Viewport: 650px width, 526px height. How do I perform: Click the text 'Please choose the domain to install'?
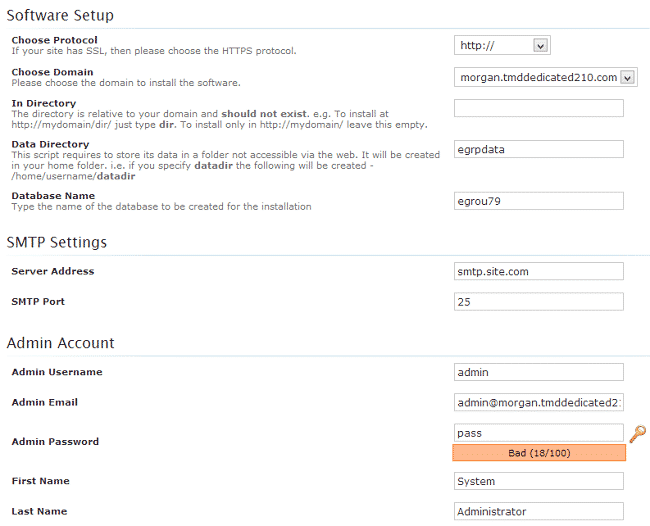126,83
